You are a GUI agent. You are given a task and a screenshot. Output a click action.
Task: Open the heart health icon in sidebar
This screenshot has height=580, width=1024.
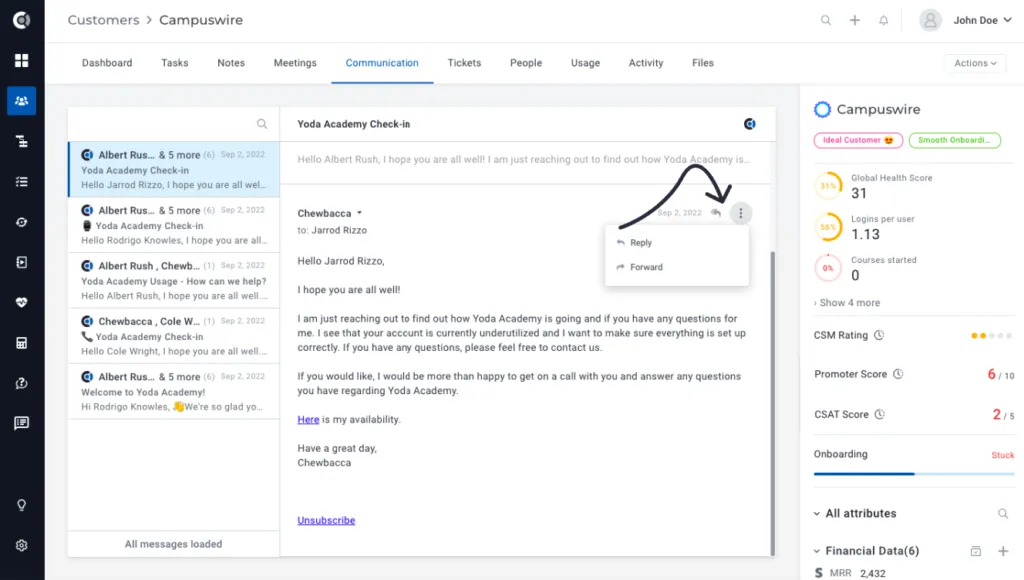tap(22, 302)
